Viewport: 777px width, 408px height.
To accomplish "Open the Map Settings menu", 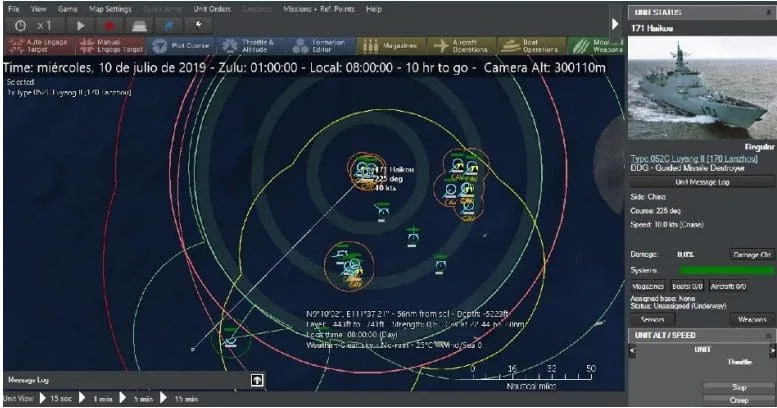I will point(111,9).
